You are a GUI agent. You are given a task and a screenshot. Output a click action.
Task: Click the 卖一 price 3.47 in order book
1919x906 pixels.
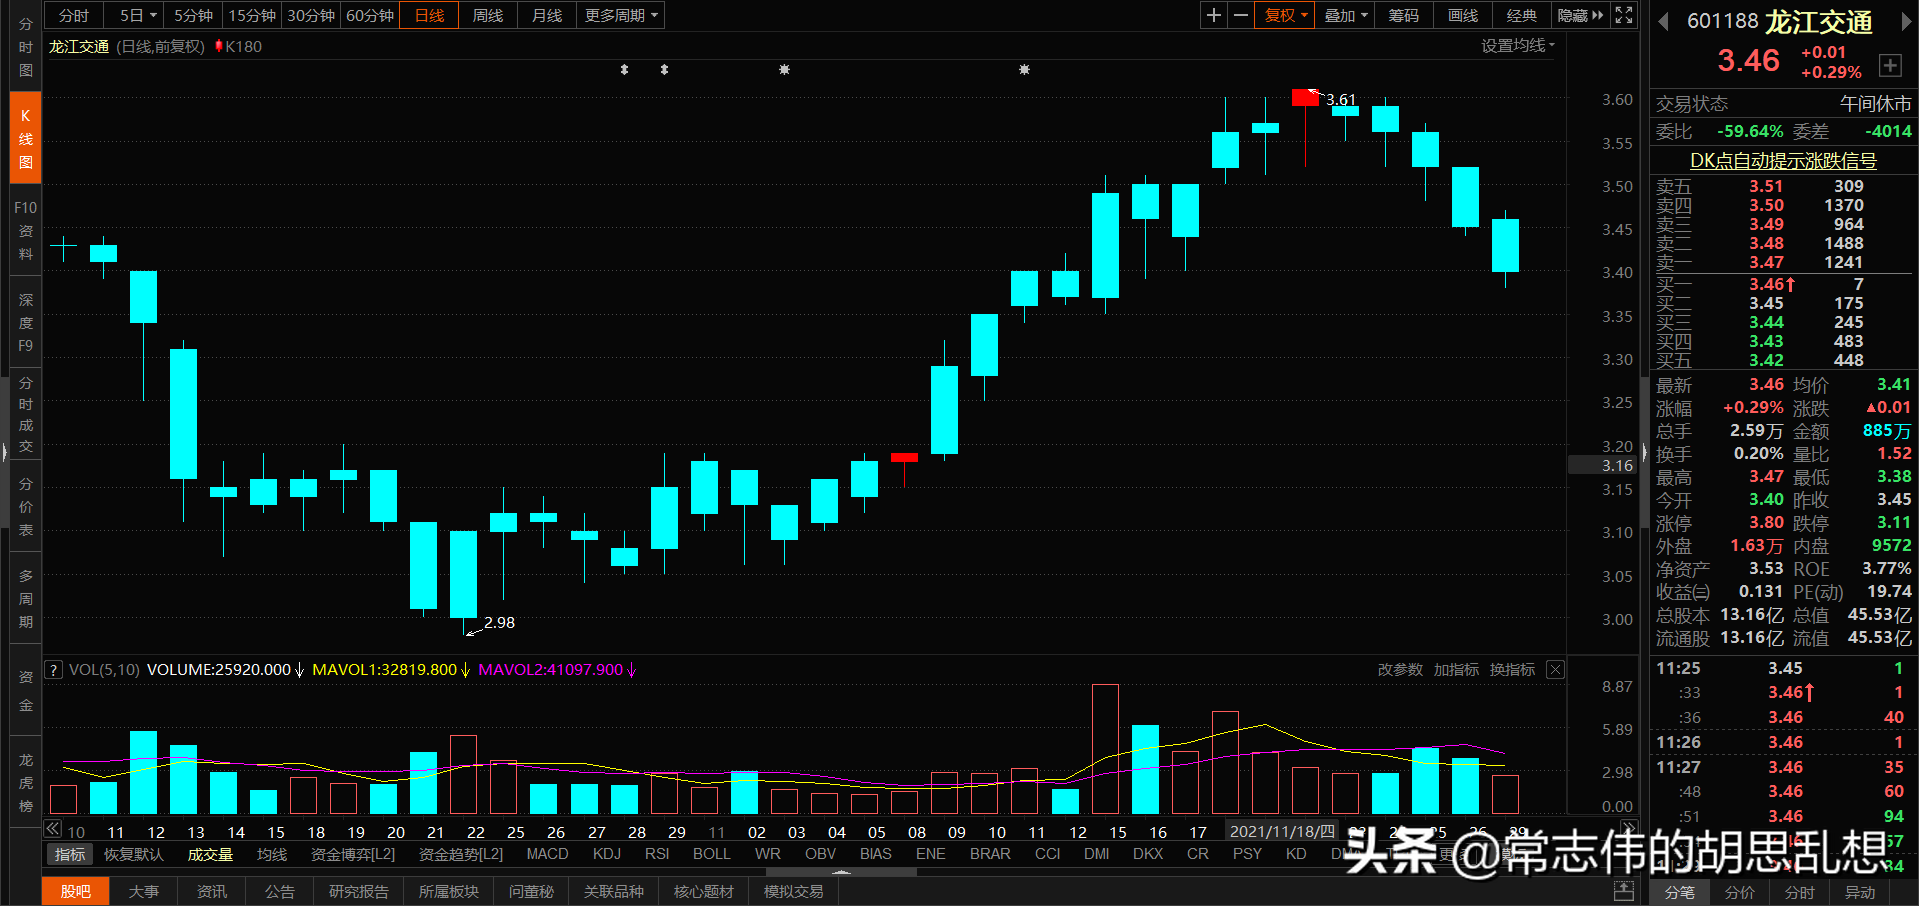pyautogui.click(x=1766, y=262)
